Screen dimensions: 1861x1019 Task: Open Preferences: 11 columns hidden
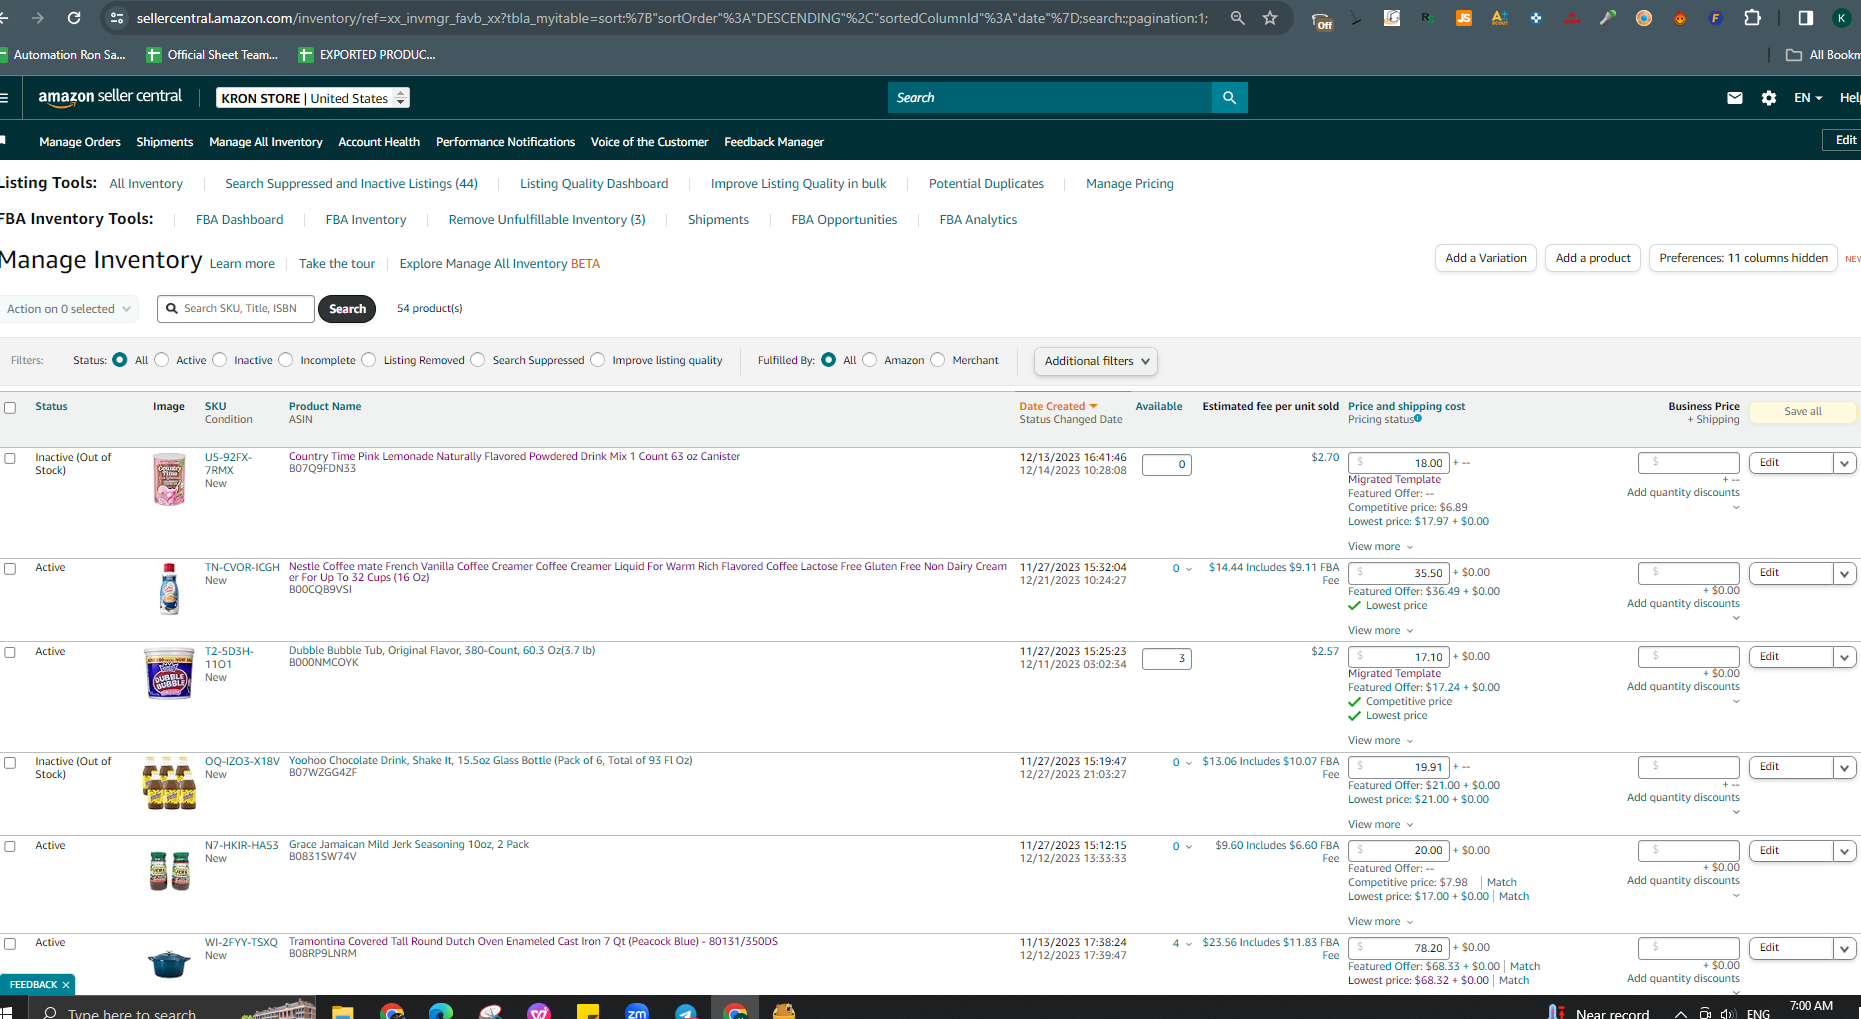click(x=1743, y=258)
